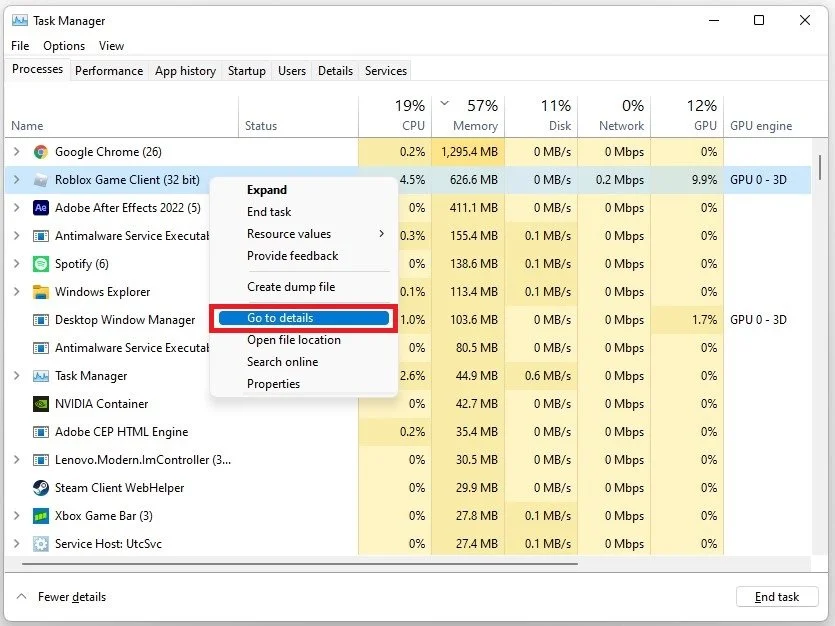Image resolution: width=835 pixels, height=626 pixels.
Task: Sort by the Name column header
Action: pyautogui.click(x=121, y=116)
